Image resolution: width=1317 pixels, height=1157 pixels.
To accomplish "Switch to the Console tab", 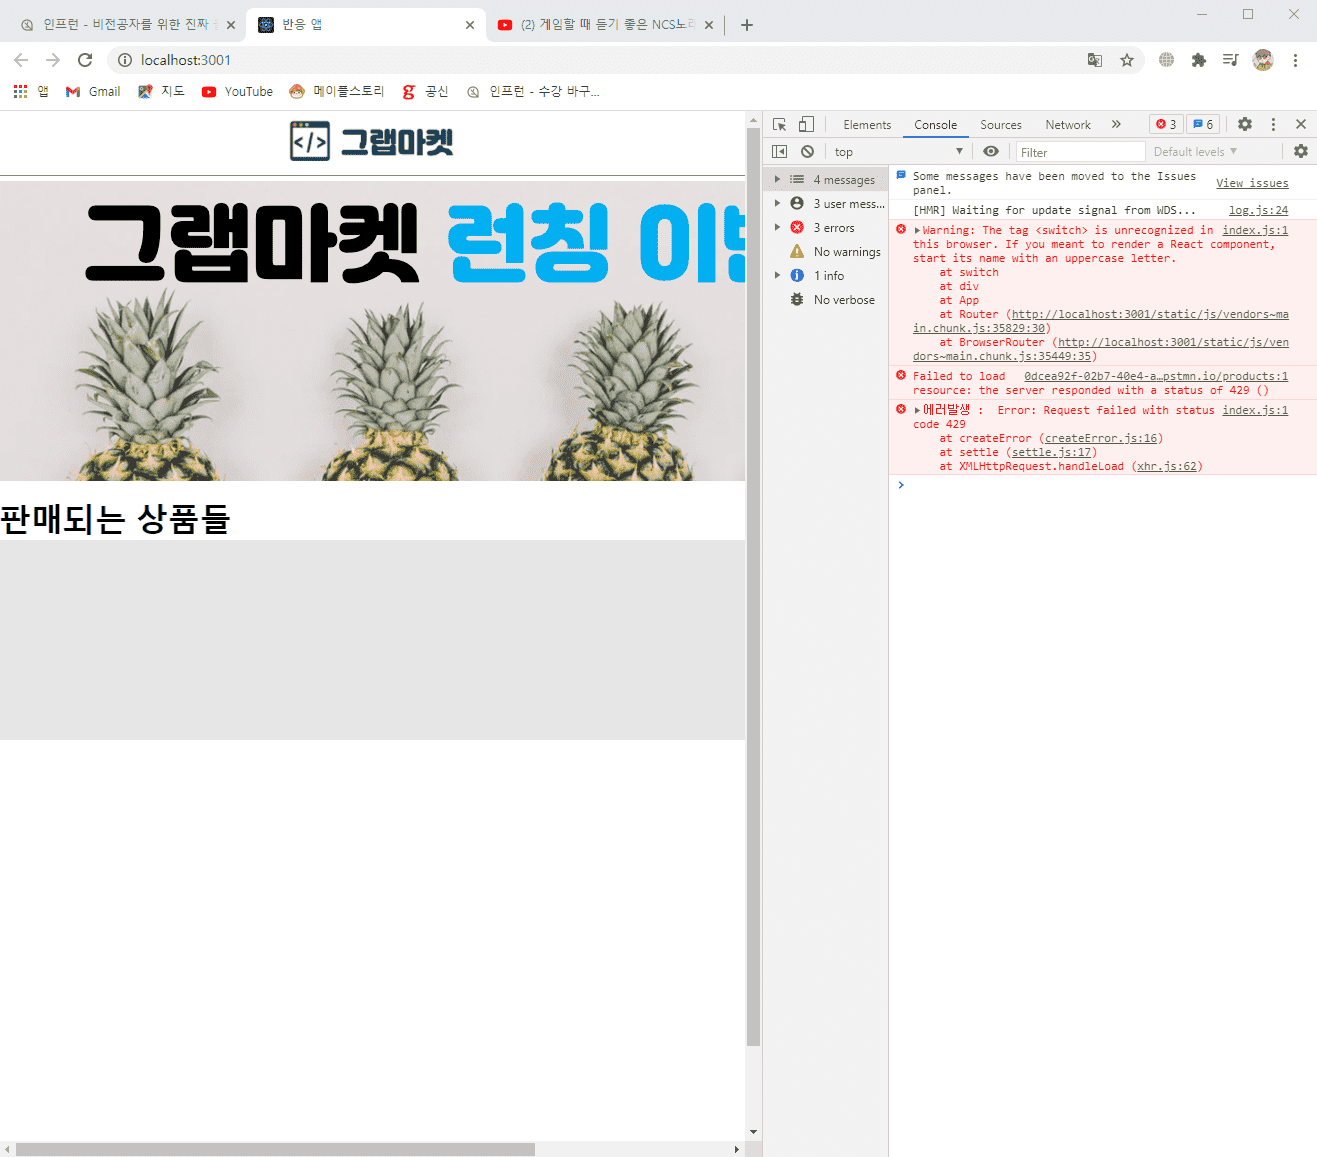I will coord(936,125).
